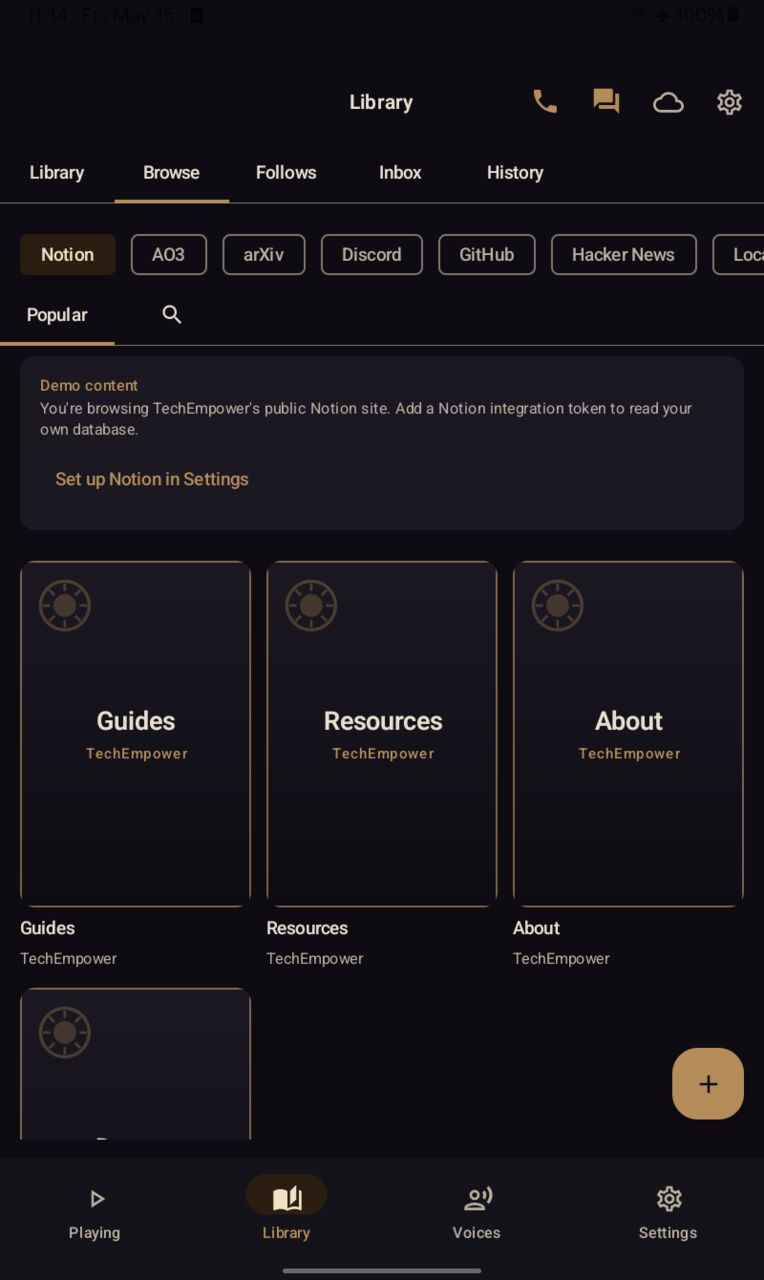The image size is (764, 1280).
Task: Choose the AO3 source chip
Action: (169, 255)
